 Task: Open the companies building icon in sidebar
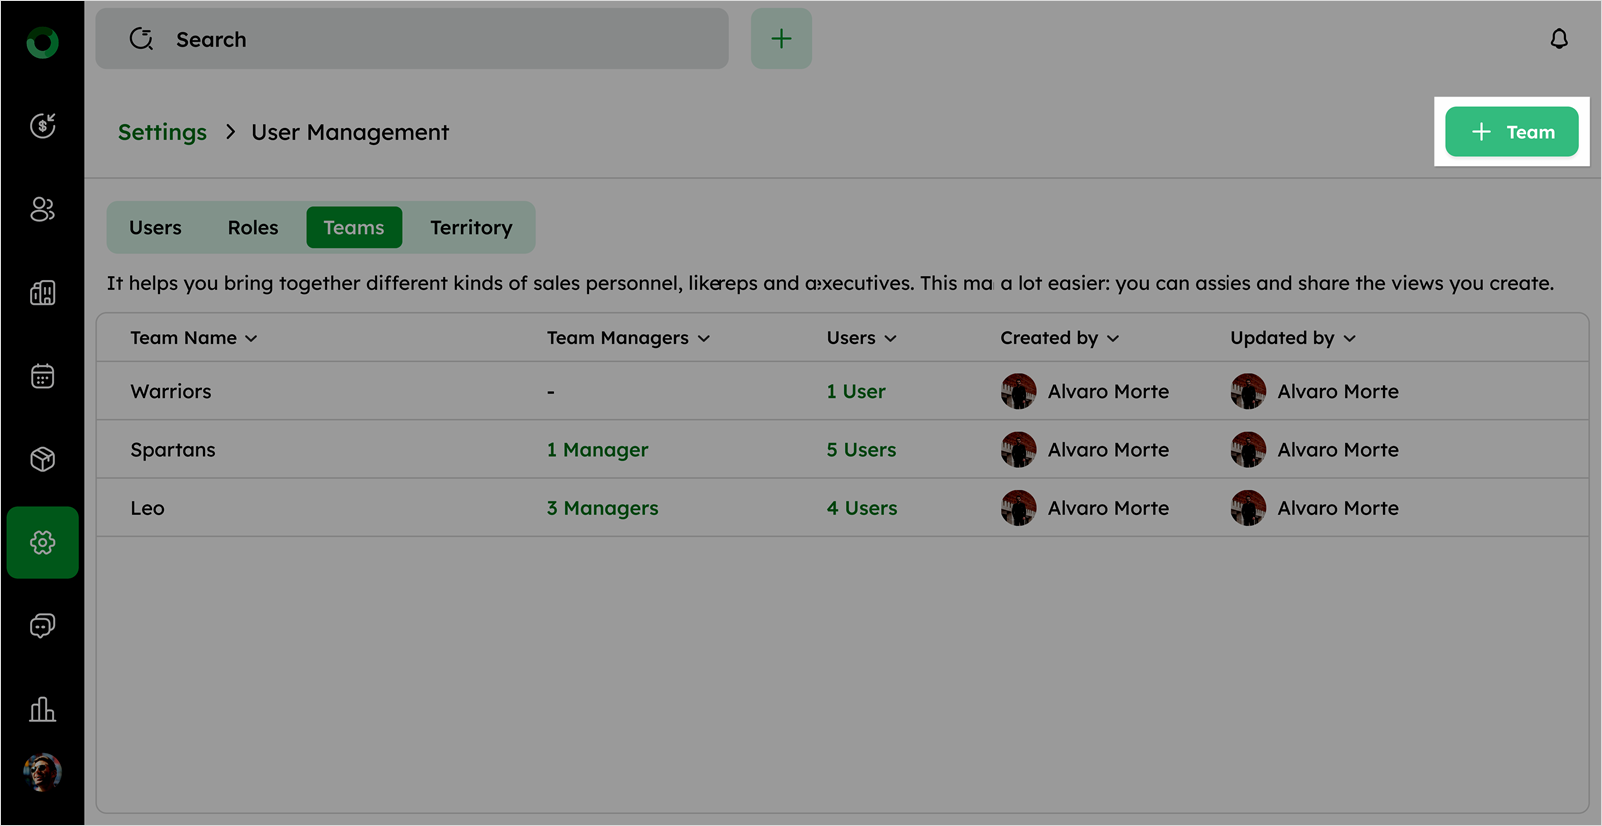(42, 293)
